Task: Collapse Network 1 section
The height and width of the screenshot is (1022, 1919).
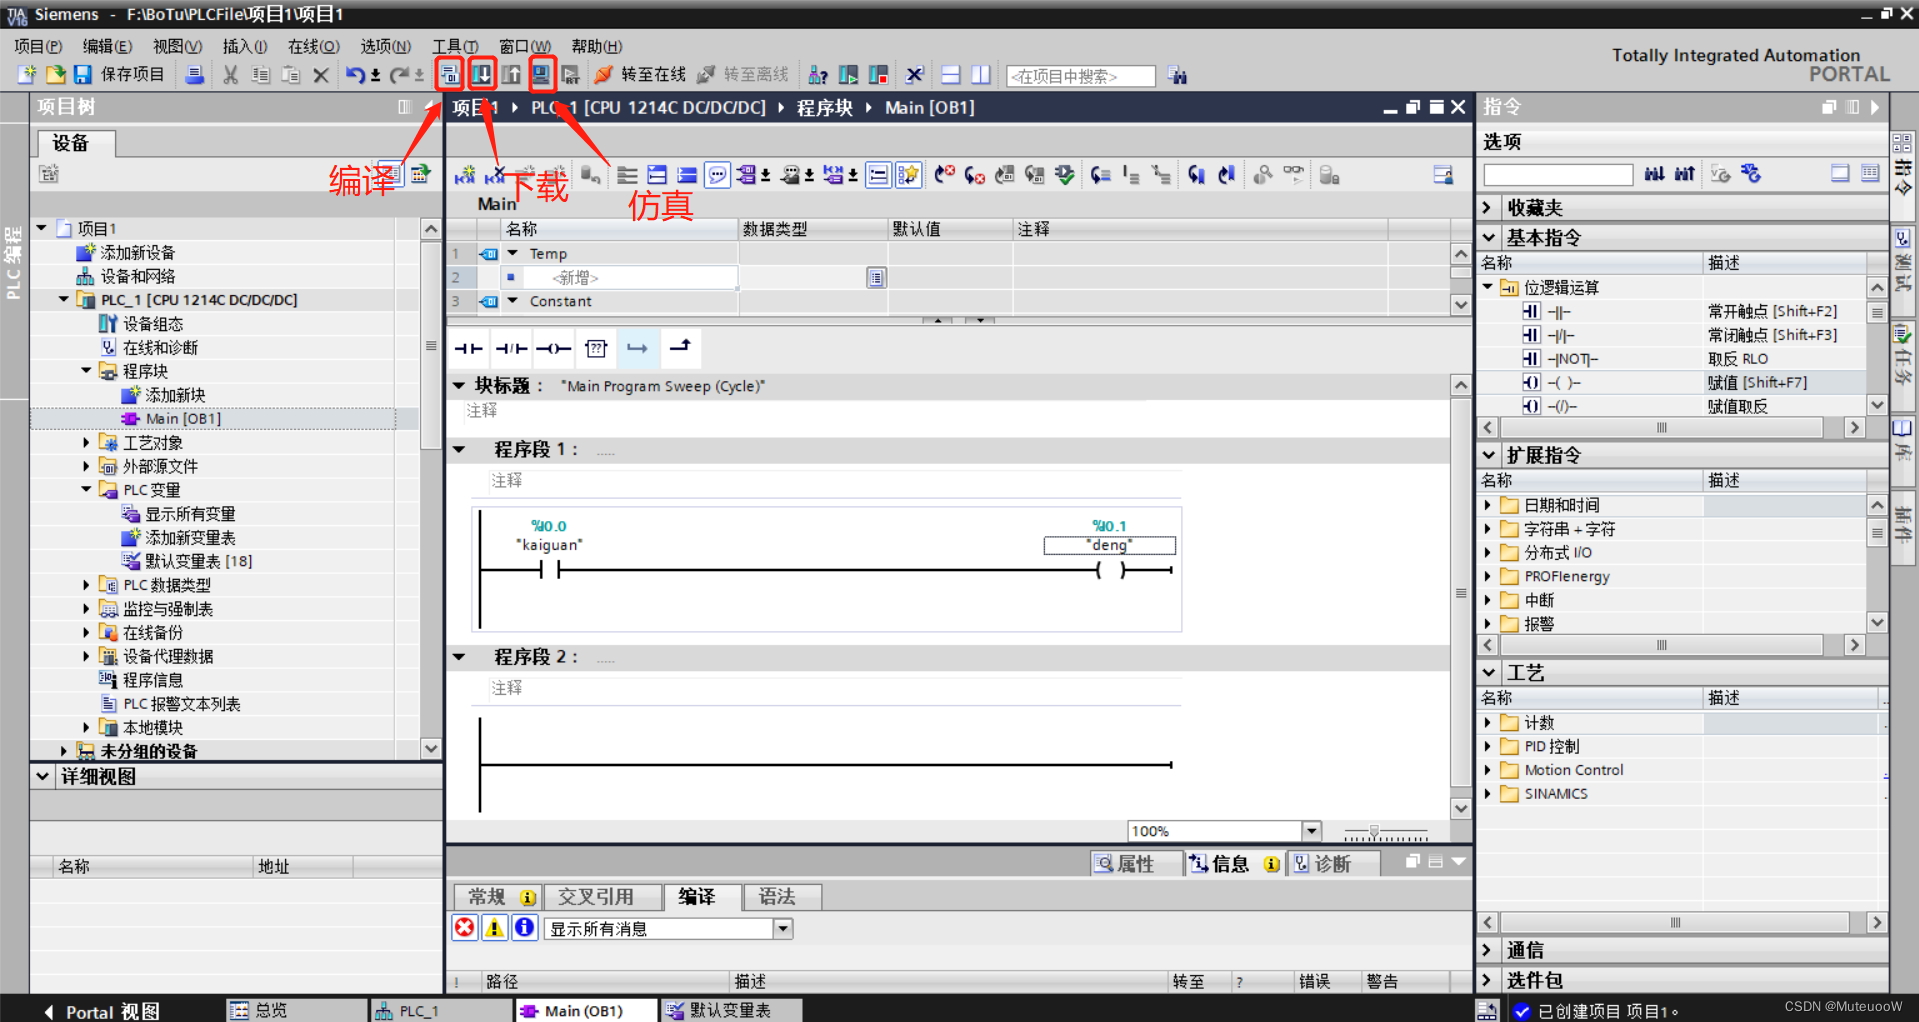Action: tap(460, 449)
